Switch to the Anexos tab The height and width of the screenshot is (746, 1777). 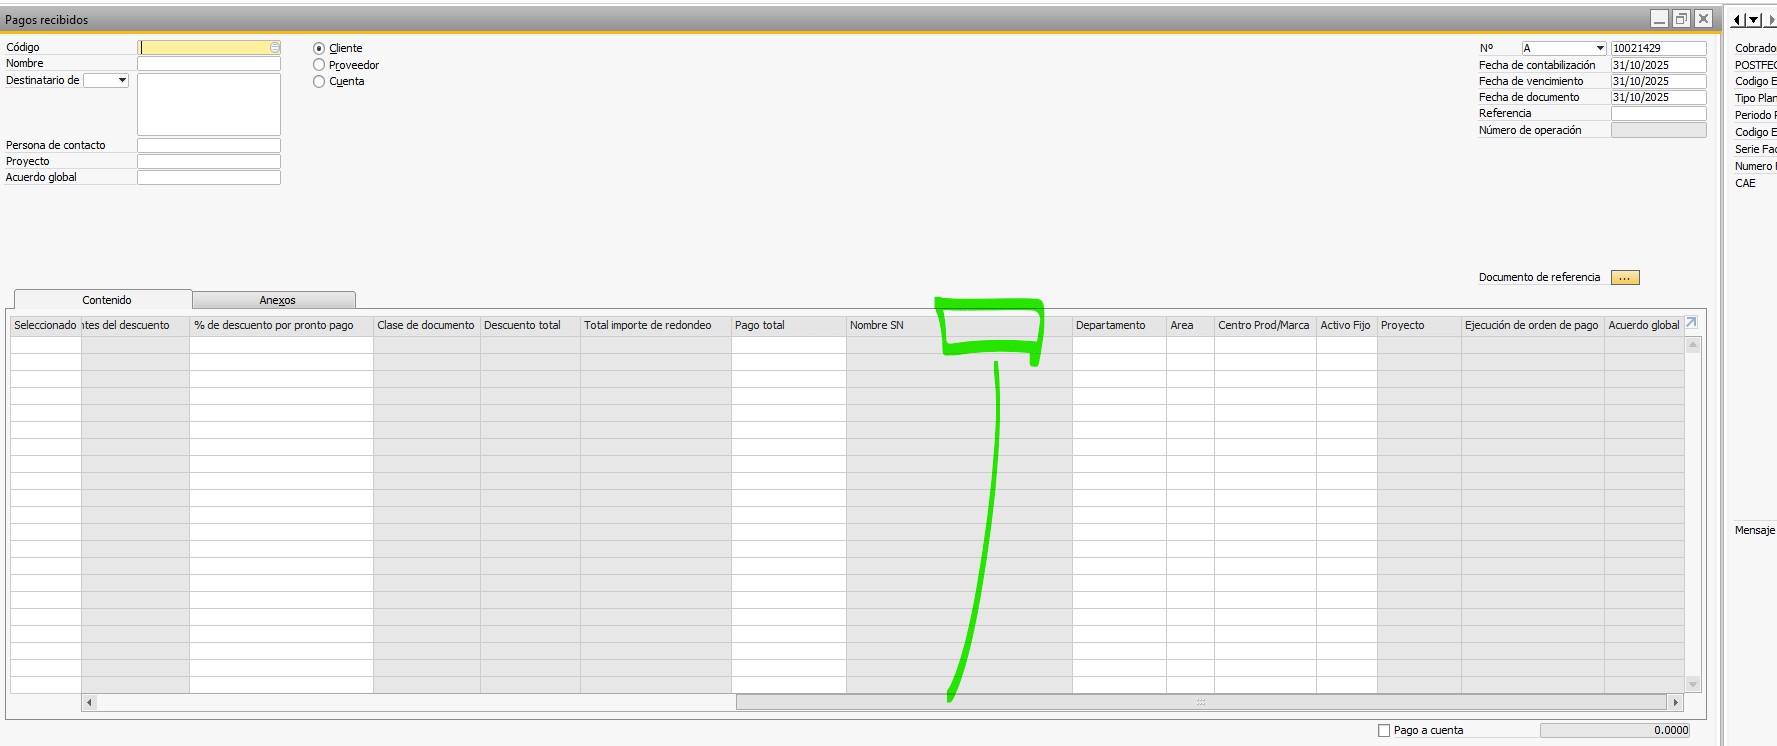coord(277,300)
